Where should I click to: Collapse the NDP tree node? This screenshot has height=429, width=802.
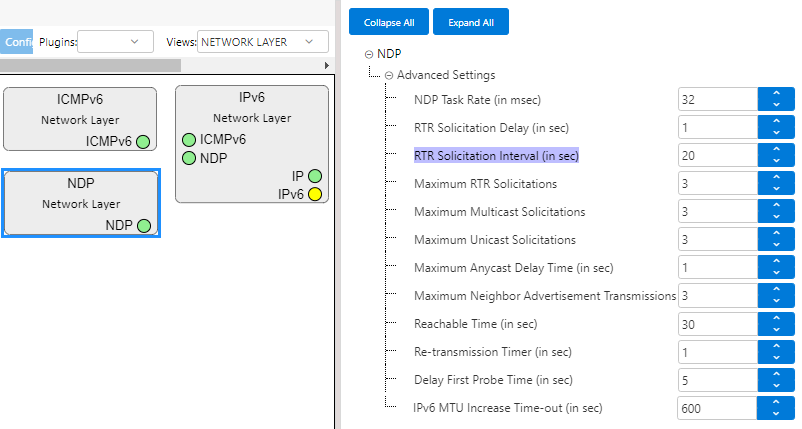tap(369, 54)
